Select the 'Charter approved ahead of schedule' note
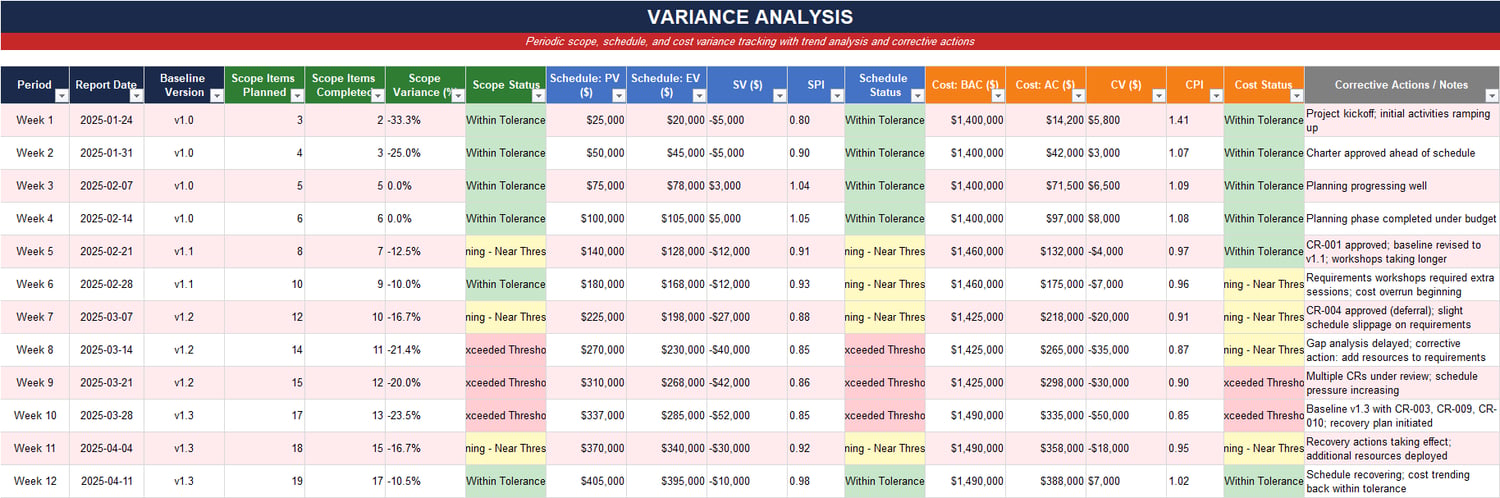 (1402, 153)
